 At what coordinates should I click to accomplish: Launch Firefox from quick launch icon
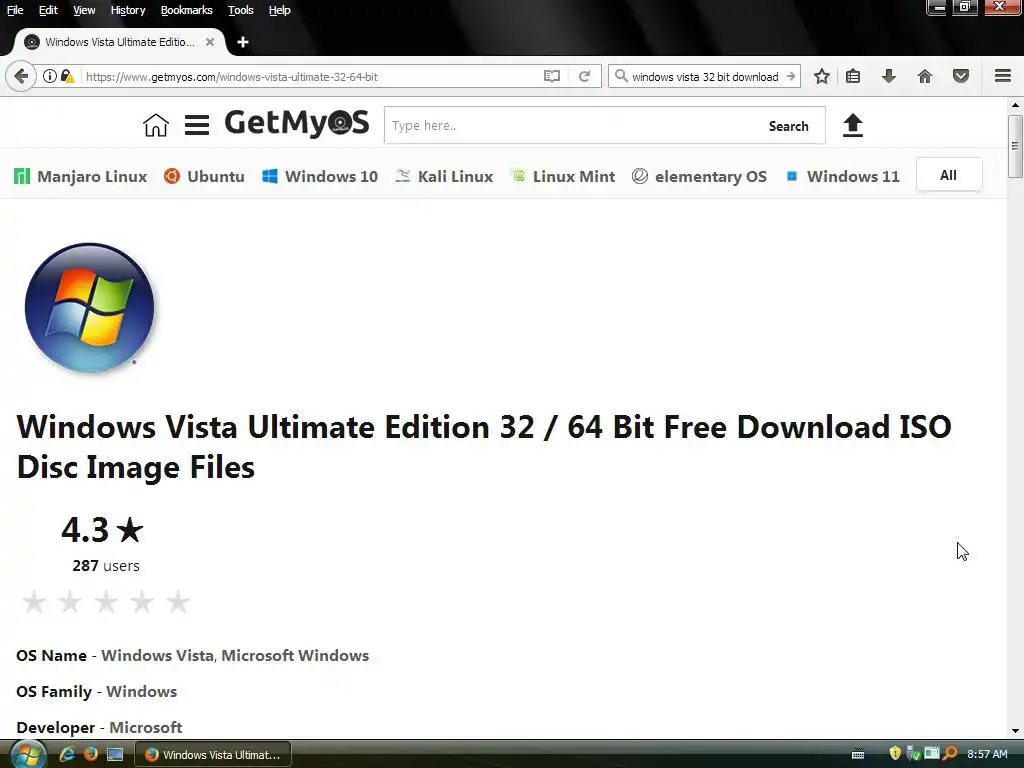pyautogui.click(x=91, y=754)
